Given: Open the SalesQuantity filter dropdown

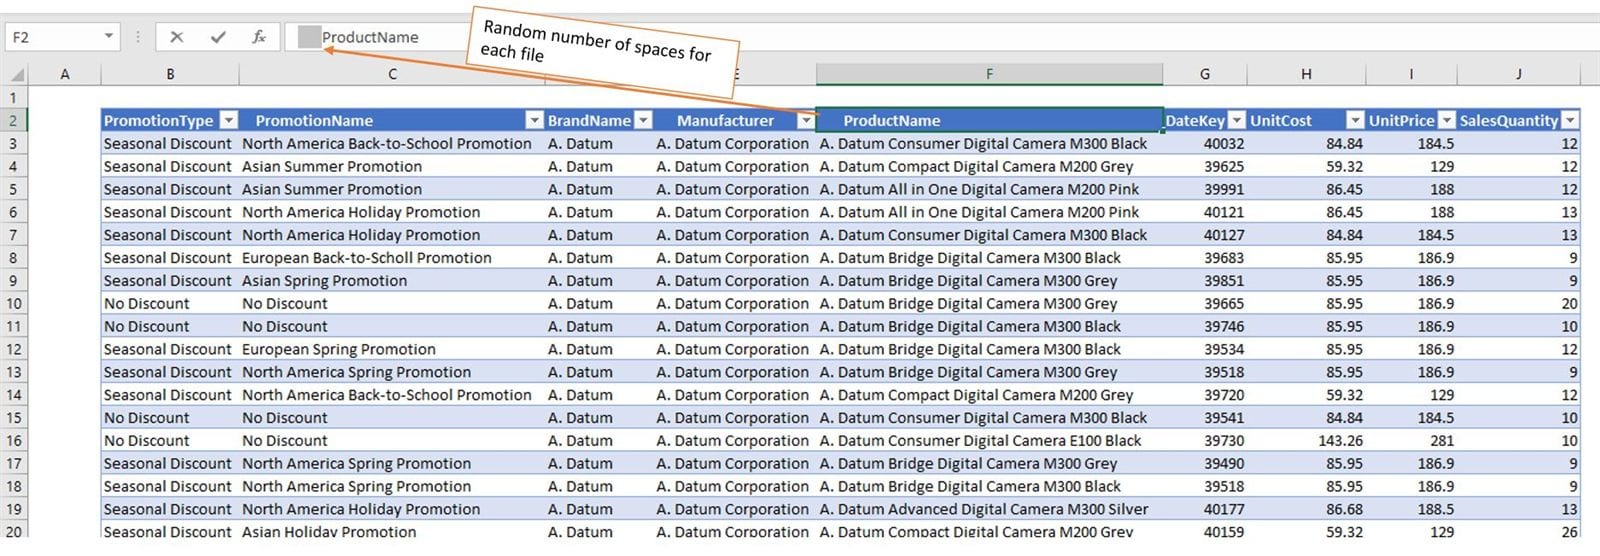Looking at the screenshot, I should pos(1570,120).
